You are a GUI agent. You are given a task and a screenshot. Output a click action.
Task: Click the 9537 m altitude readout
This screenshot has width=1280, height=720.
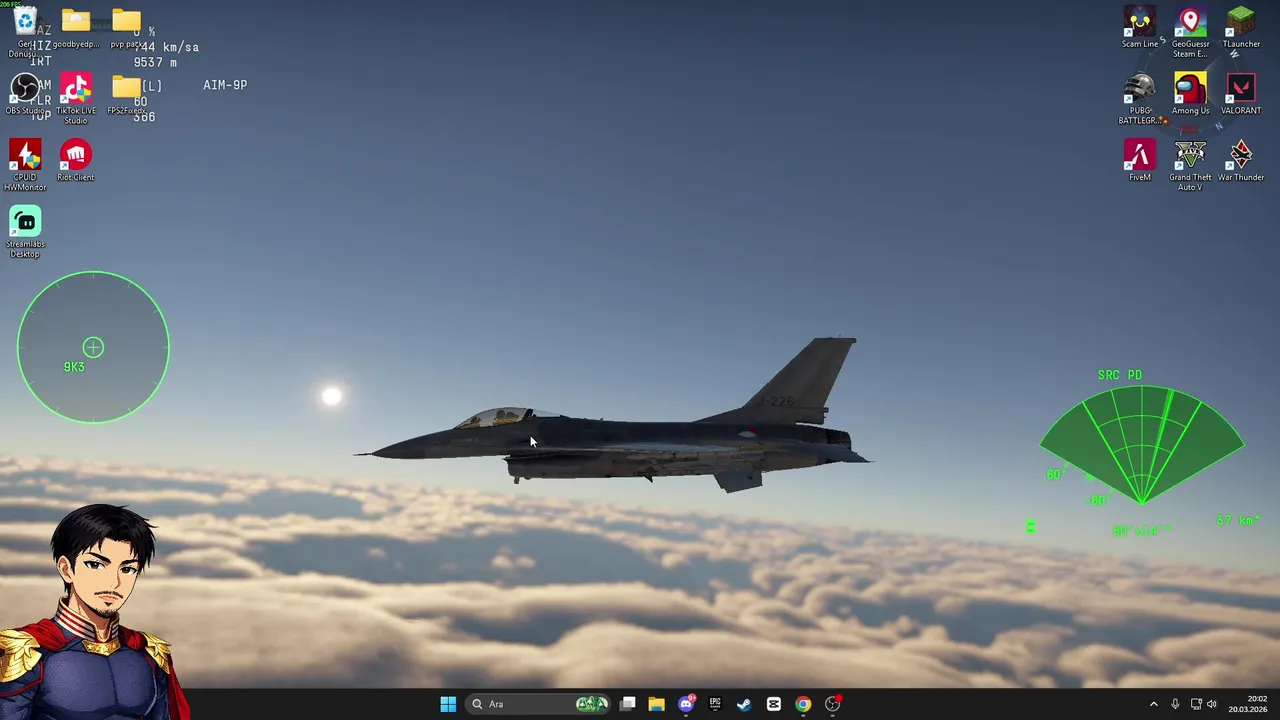155,62
